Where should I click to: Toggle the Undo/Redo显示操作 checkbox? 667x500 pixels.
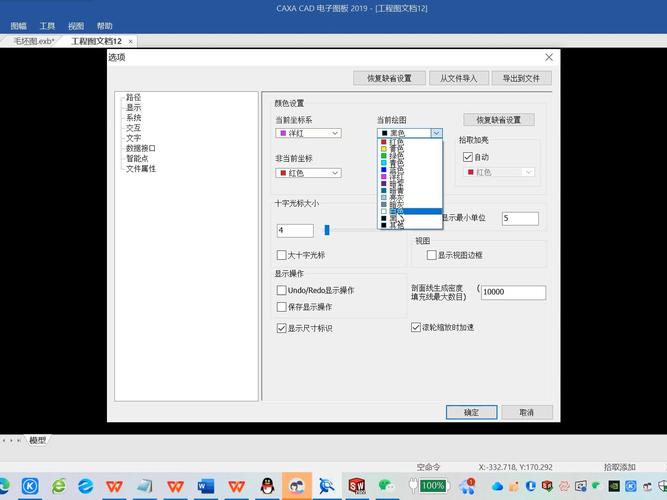(x=282, y=290)
